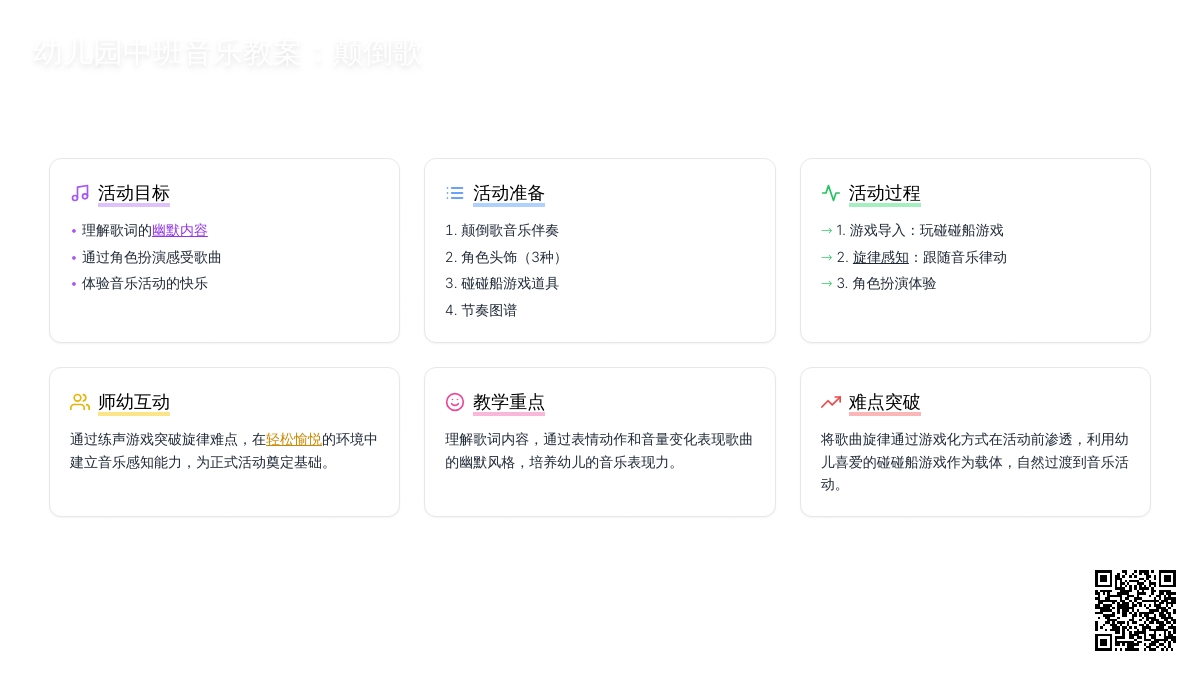
Task: Click list item 1. 颠倒歌音乐伴奏
Action: 502,230
